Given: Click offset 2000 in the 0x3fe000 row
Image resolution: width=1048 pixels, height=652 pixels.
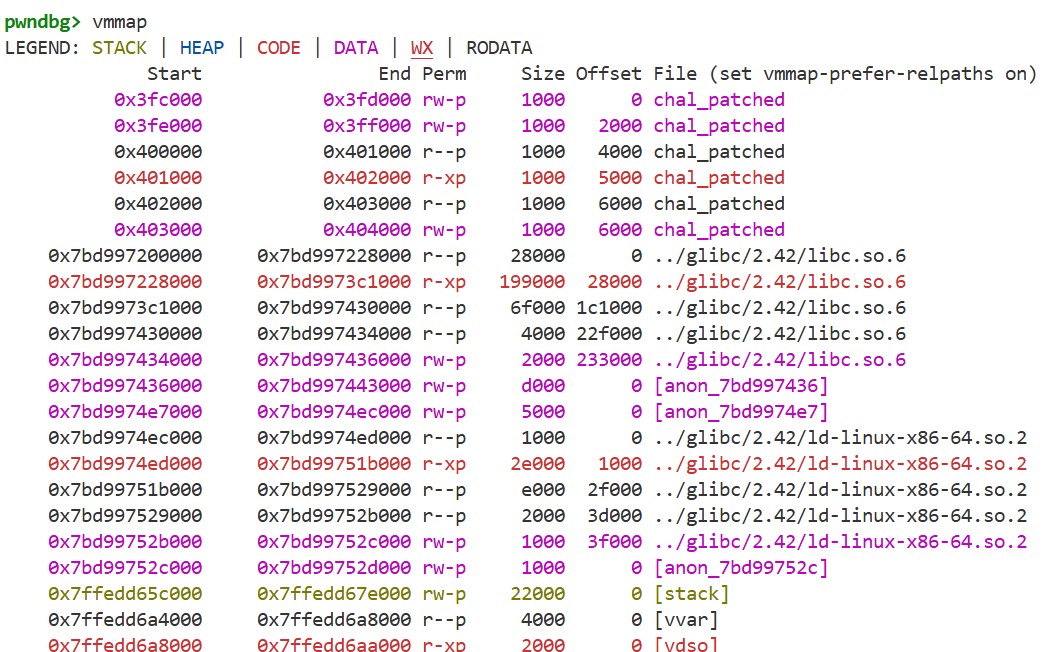Looking at the screenshot, I should (x=620, y=126).
